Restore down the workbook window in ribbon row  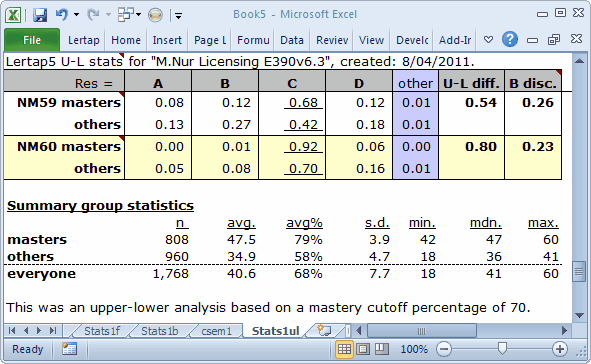click(x=554, y=39)
